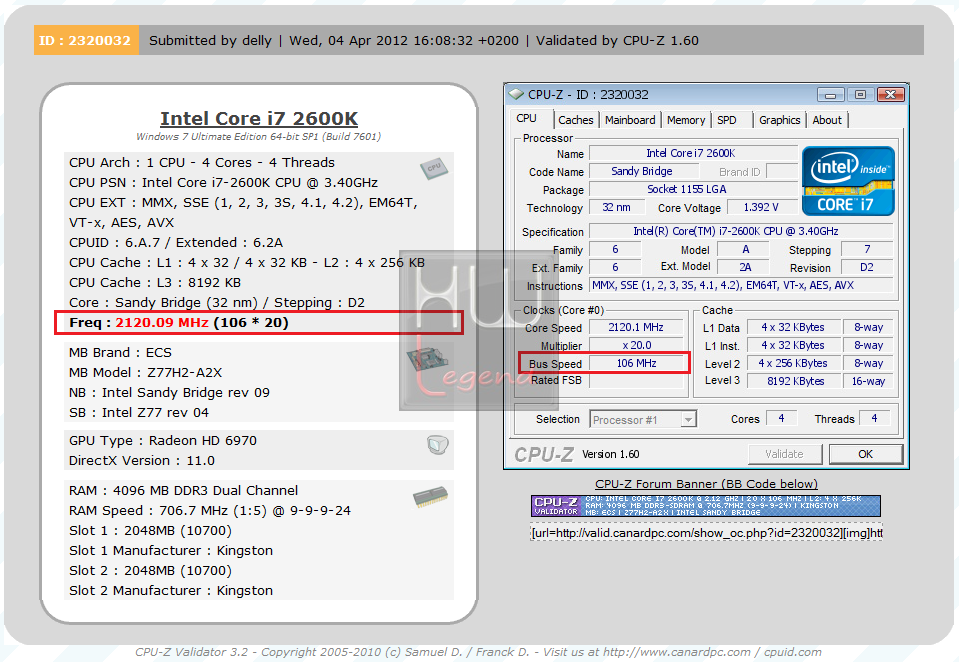959x662 pixels.
Task: Open the SPD tab
Action: point(727,120)
